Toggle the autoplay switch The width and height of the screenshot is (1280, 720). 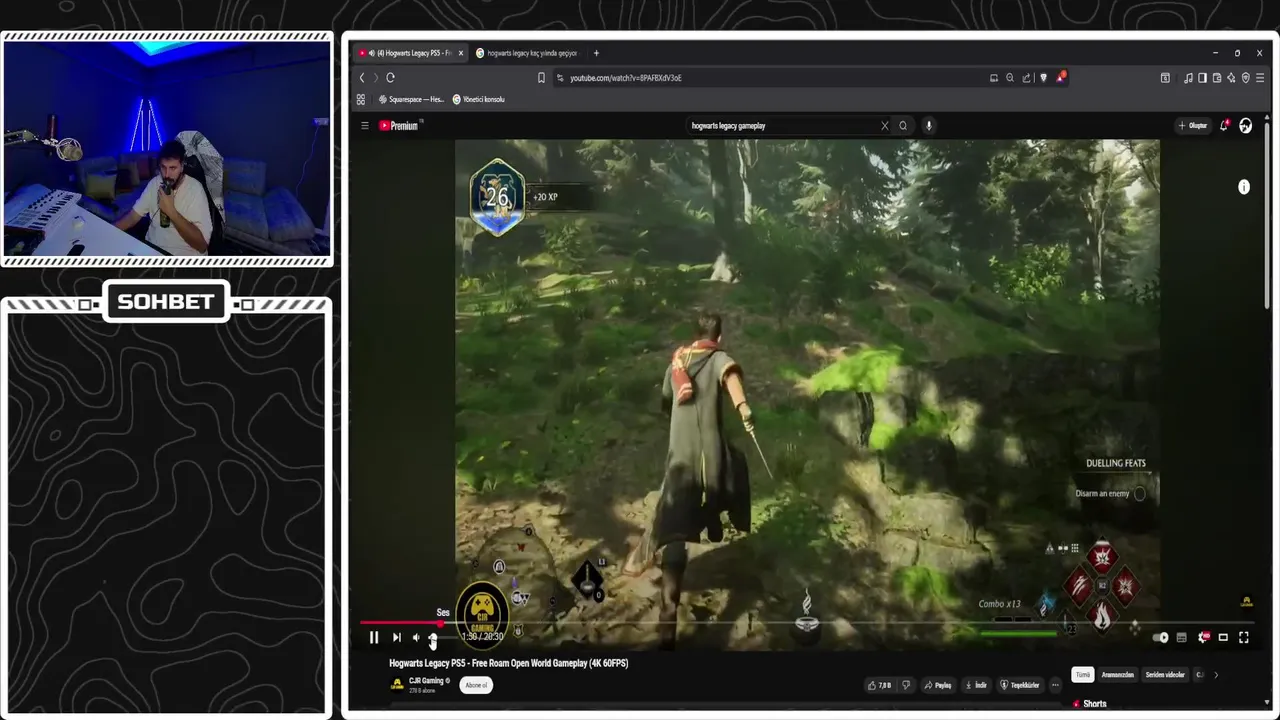click(x=1160, y=637)
